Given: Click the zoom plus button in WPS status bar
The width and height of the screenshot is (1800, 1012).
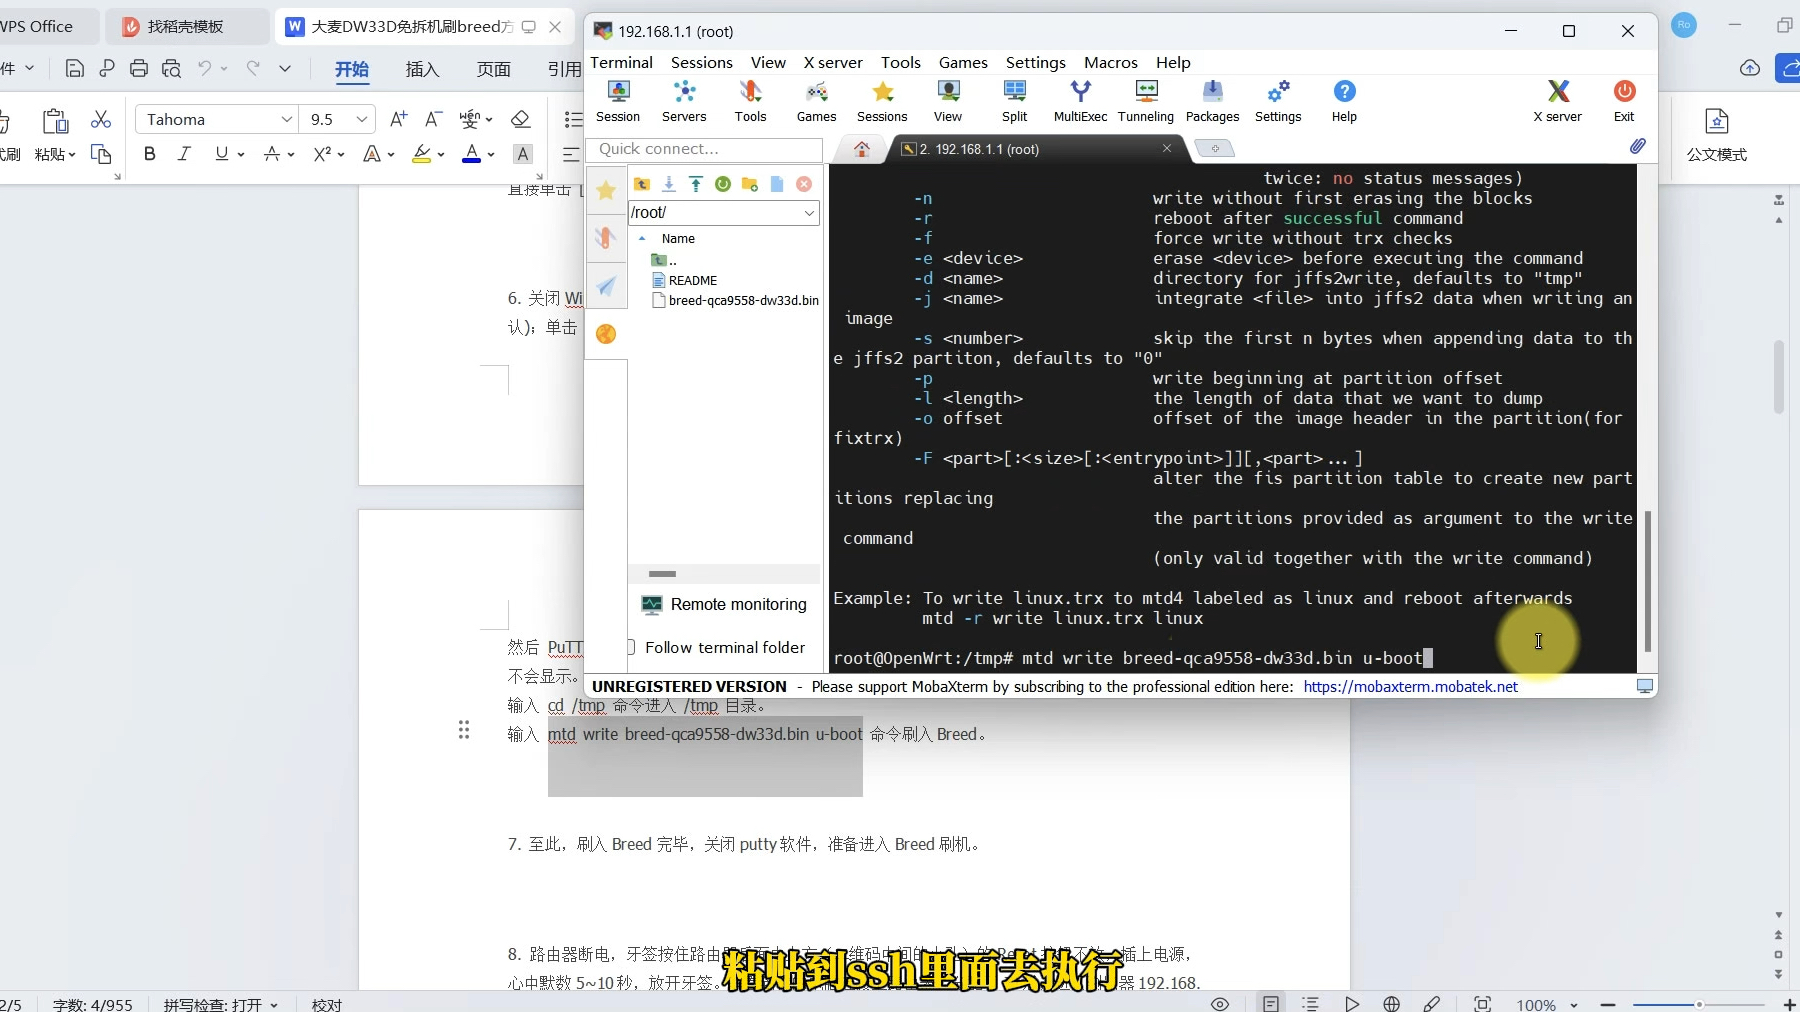Looking at the screenshot, I should (1790, 1004).
